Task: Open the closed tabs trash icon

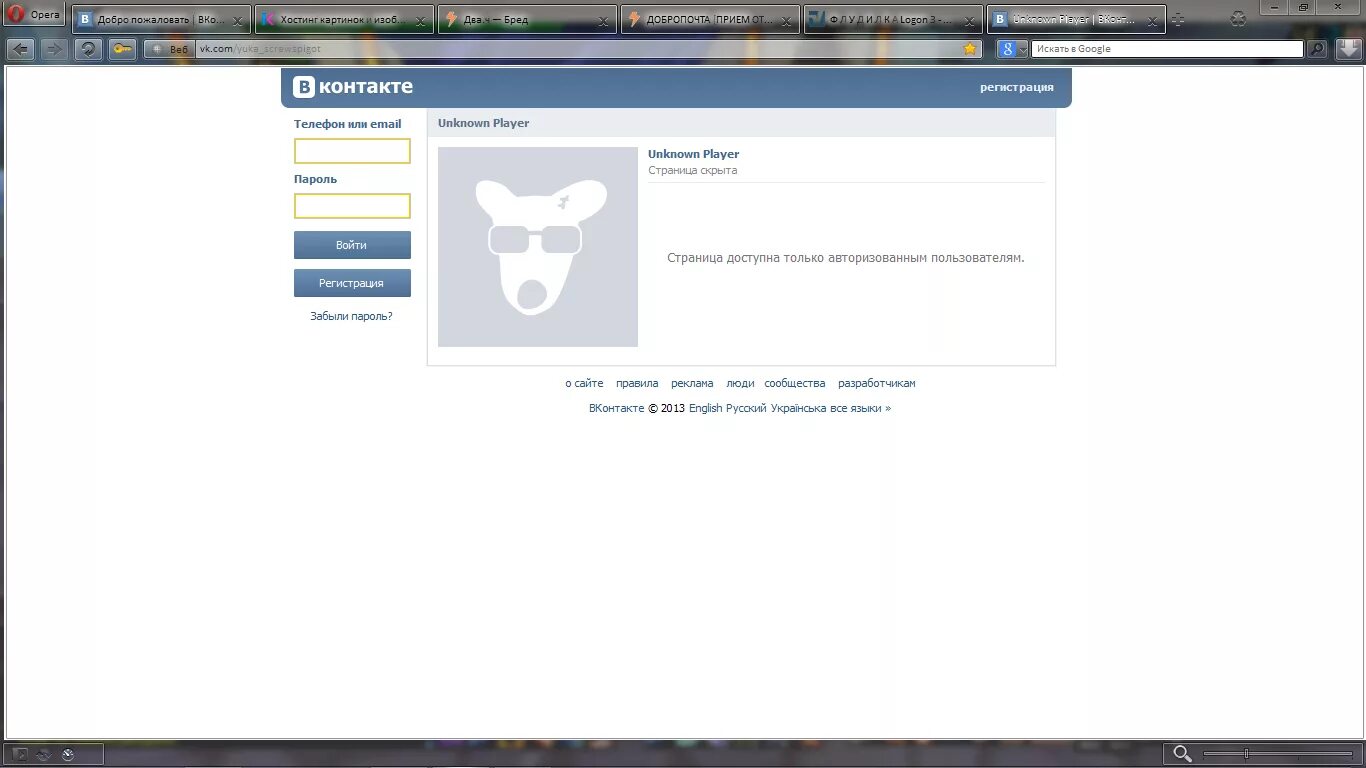Action: coord(1239,18)
